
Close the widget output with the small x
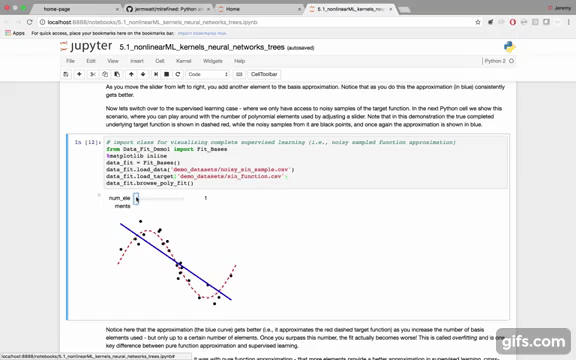pyautogui.click(x=99, y=195)
